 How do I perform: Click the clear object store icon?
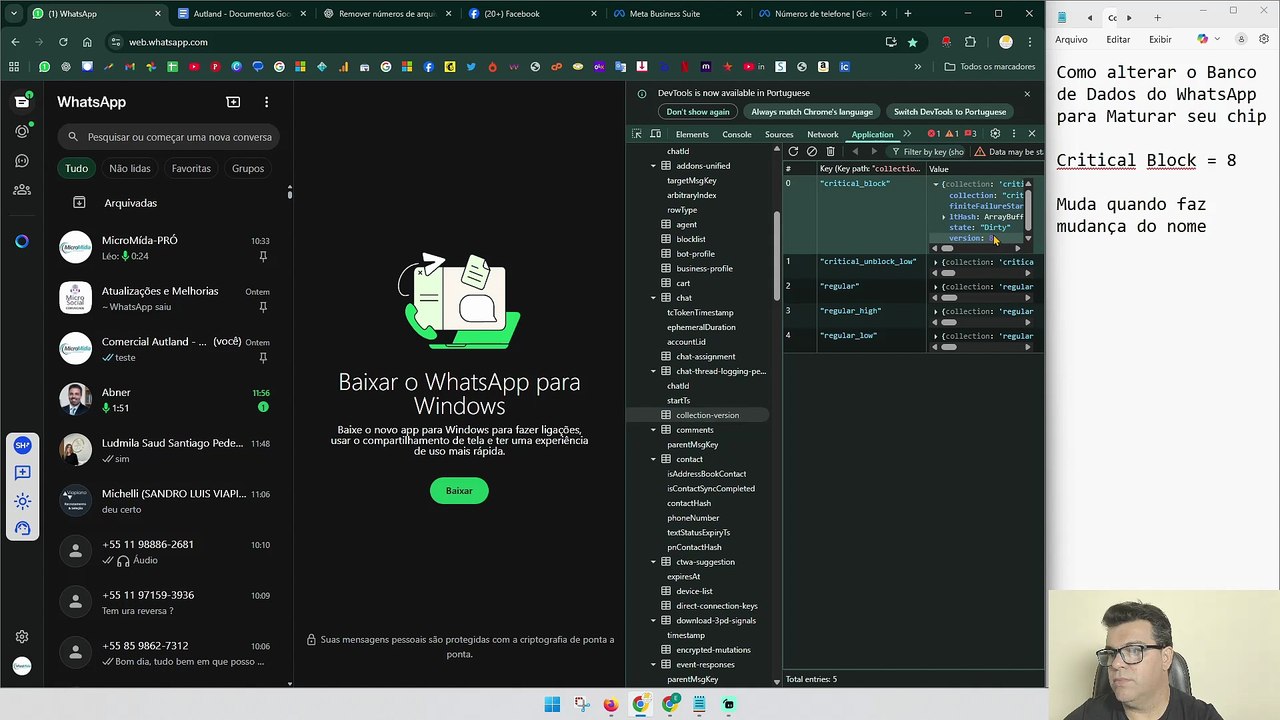(x=812, y=152)
